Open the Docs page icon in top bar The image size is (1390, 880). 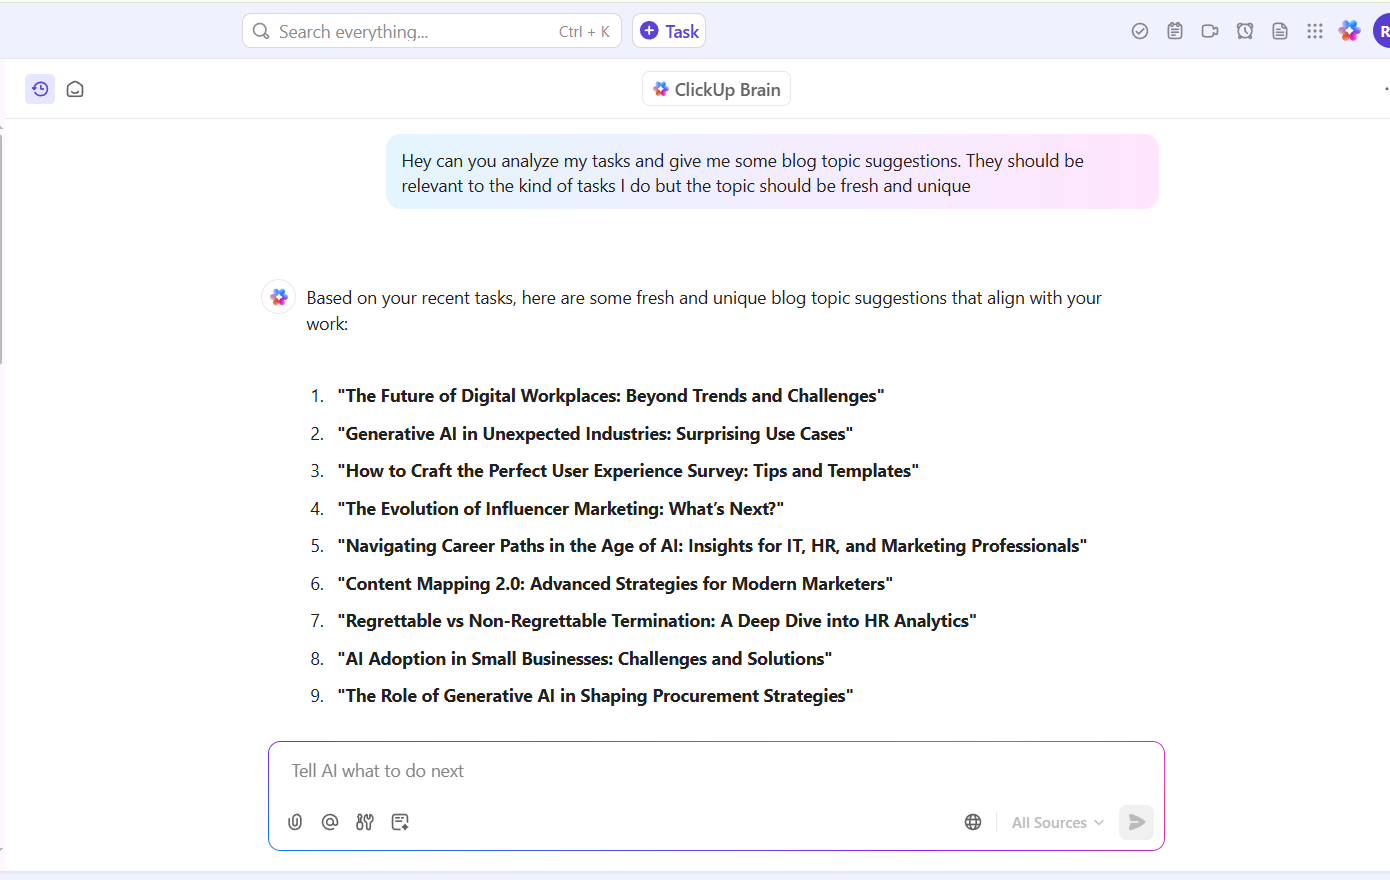1280,31
